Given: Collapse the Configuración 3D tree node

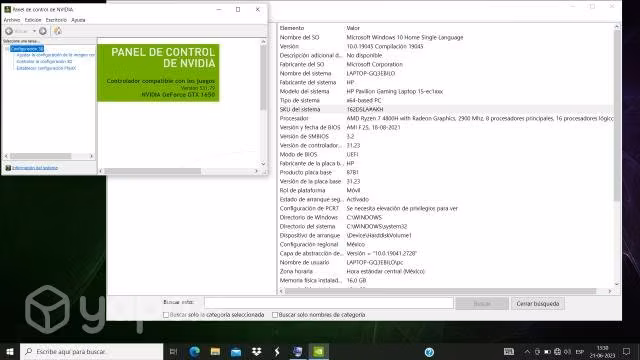Looking at the screenshot, I should coord(7,49).
